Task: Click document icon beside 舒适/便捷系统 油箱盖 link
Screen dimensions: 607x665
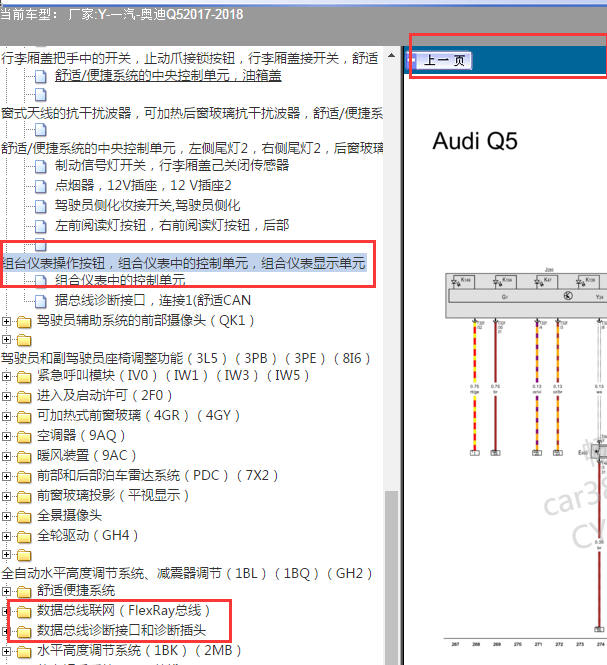Action: [41, 77]
